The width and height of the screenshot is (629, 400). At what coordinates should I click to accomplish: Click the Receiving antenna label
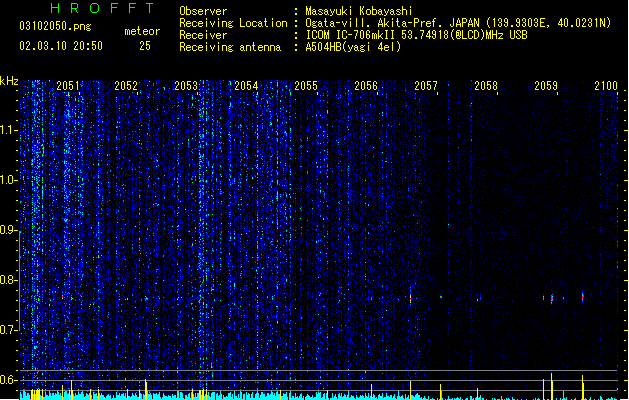click(230, 47)
